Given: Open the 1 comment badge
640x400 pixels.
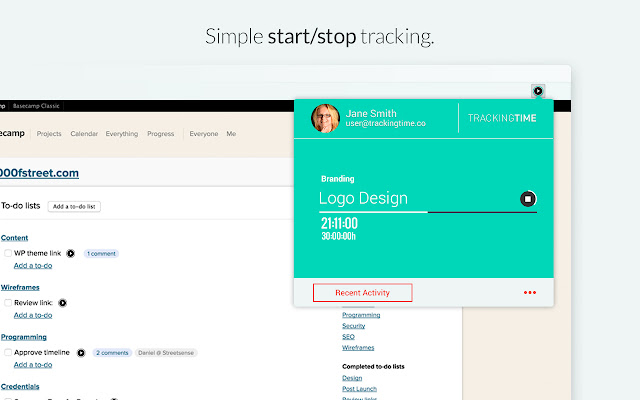Looking at the screenshot, I should pos(101,254).
